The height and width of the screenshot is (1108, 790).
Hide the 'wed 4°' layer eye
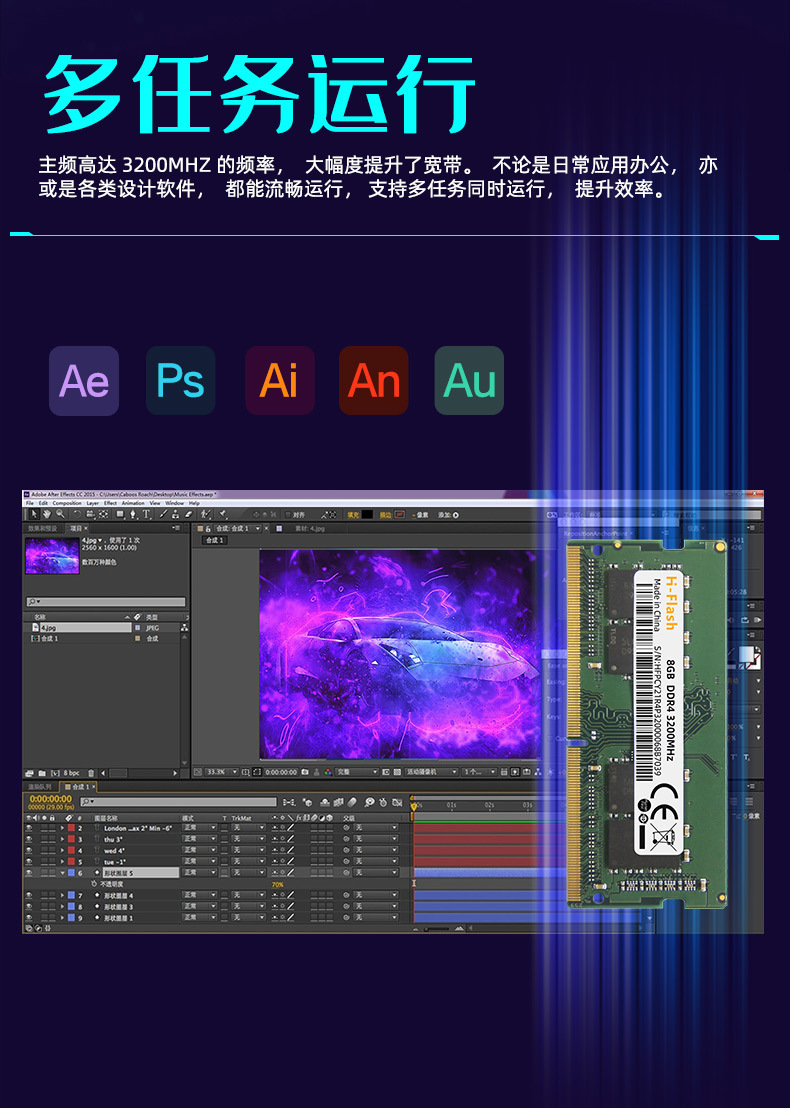tap(28, 850)
